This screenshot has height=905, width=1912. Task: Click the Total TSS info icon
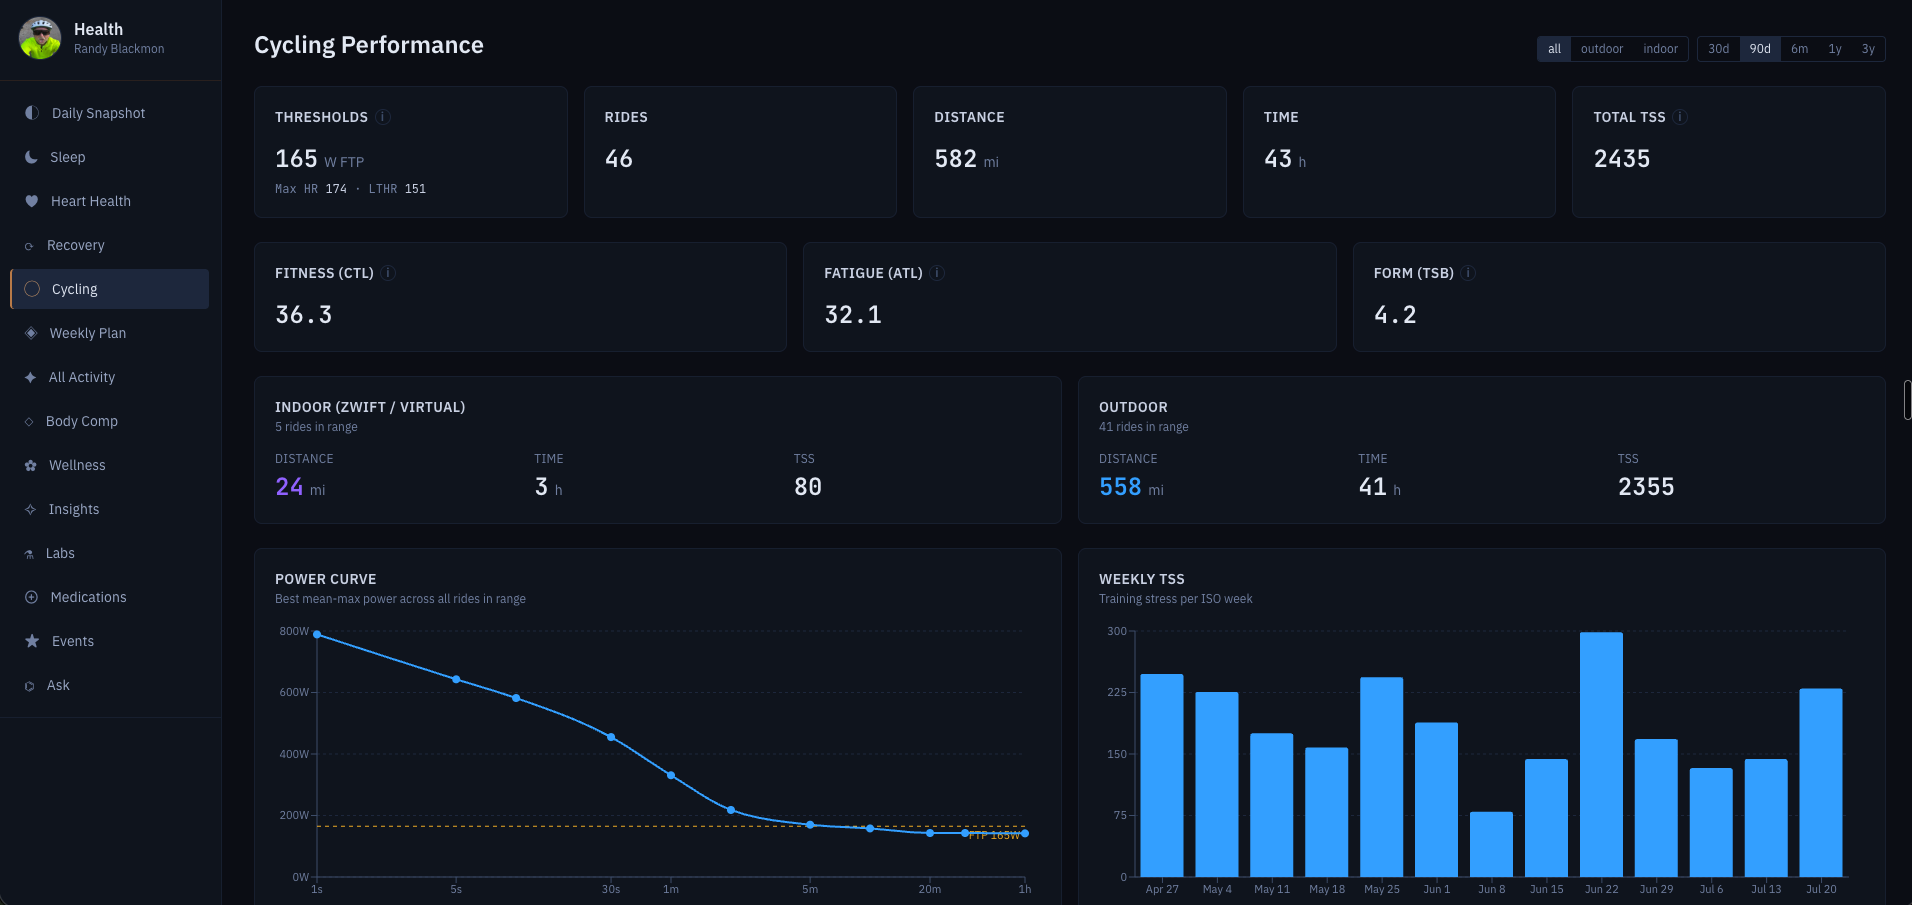pos(1680,117)
